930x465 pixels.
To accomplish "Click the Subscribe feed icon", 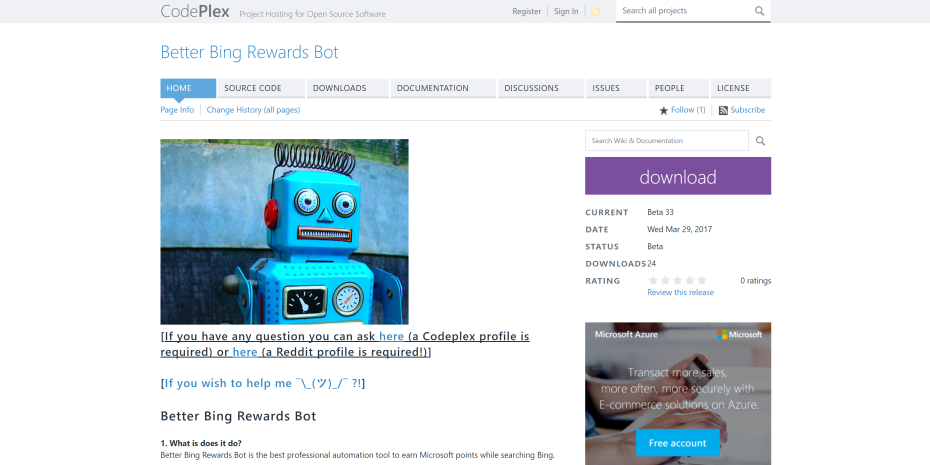I will click(x=723, y=110).
